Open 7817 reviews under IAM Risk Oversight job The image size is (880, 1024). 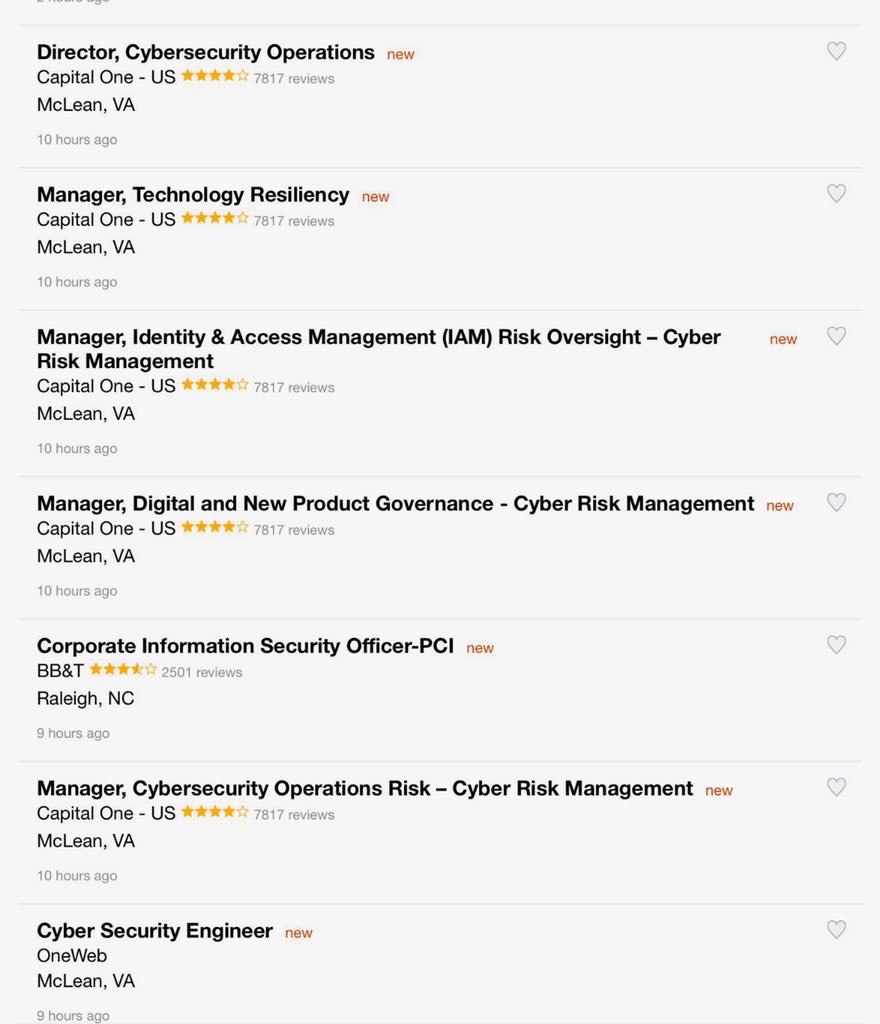294,387
